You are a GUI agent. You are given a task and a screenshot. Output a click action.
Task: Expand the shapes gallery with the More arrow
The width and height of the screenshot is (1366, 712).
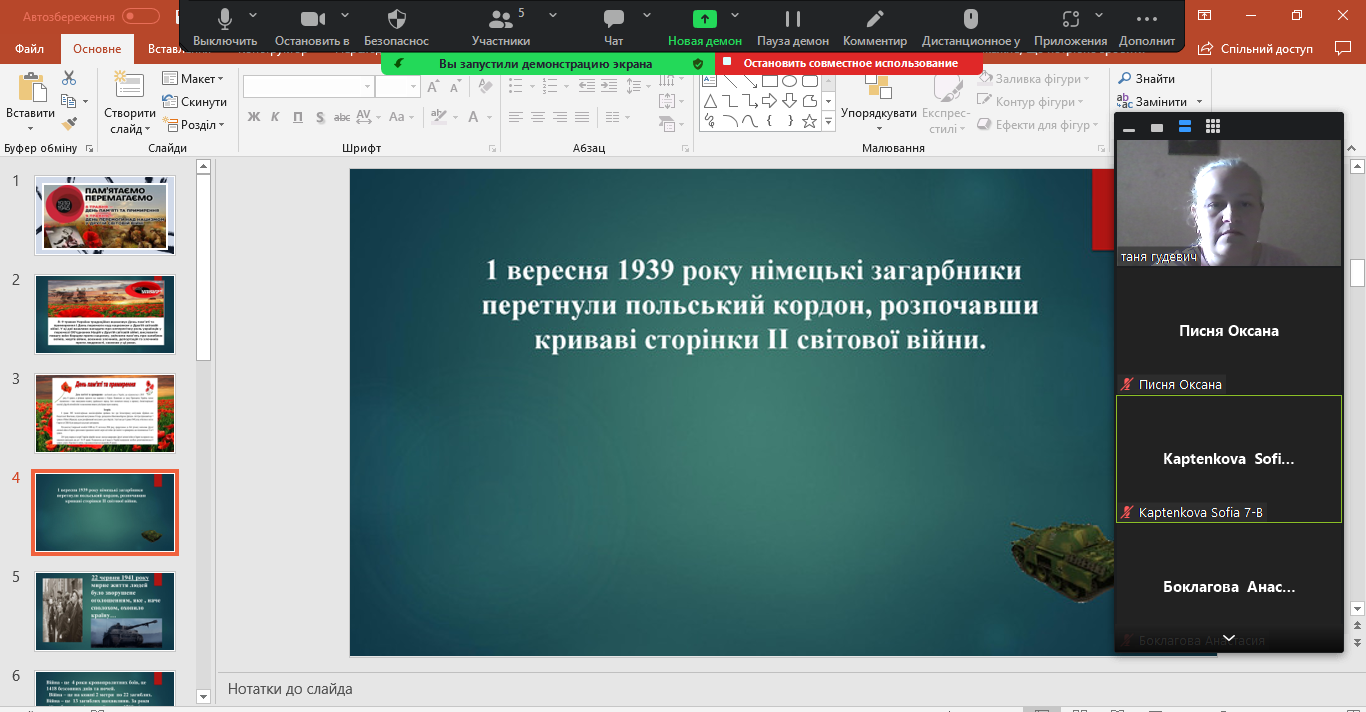828,123
